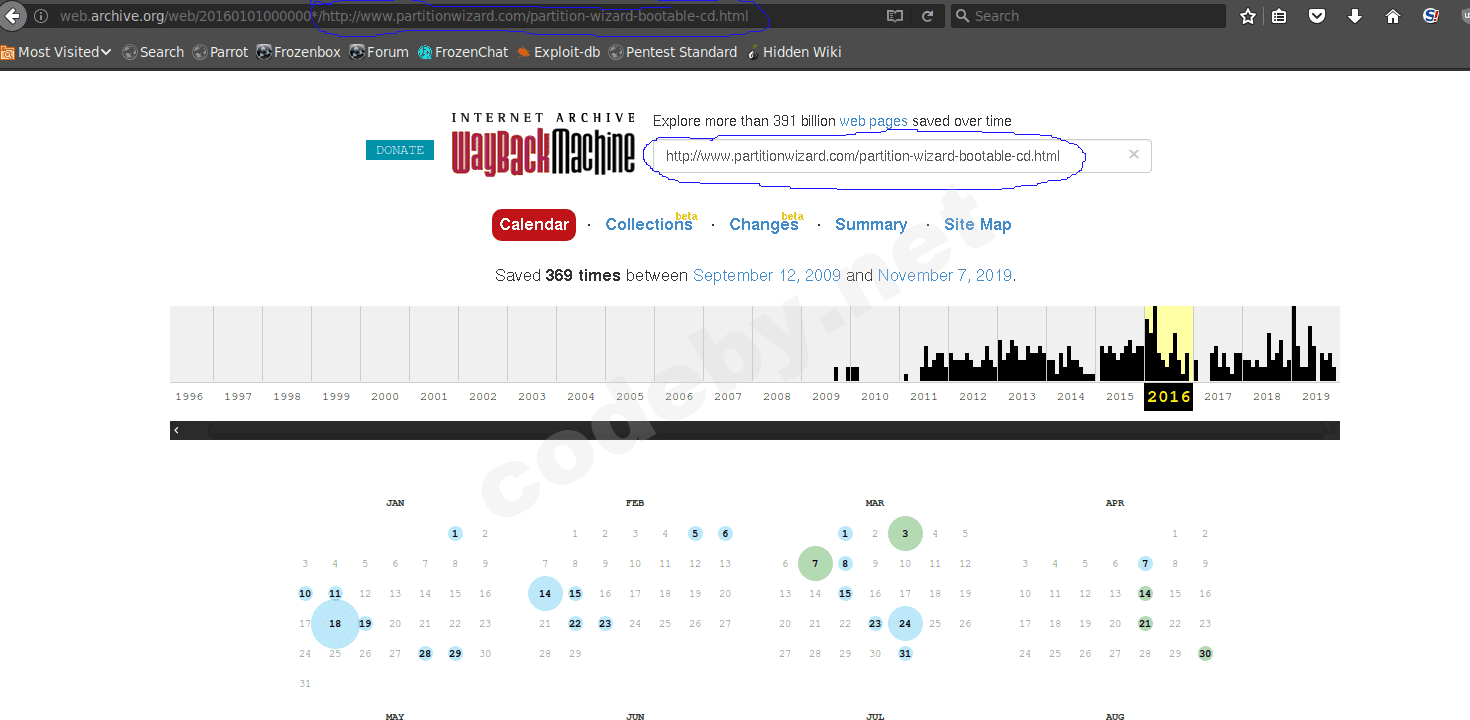Select the Calendar tab

[534, 225]
